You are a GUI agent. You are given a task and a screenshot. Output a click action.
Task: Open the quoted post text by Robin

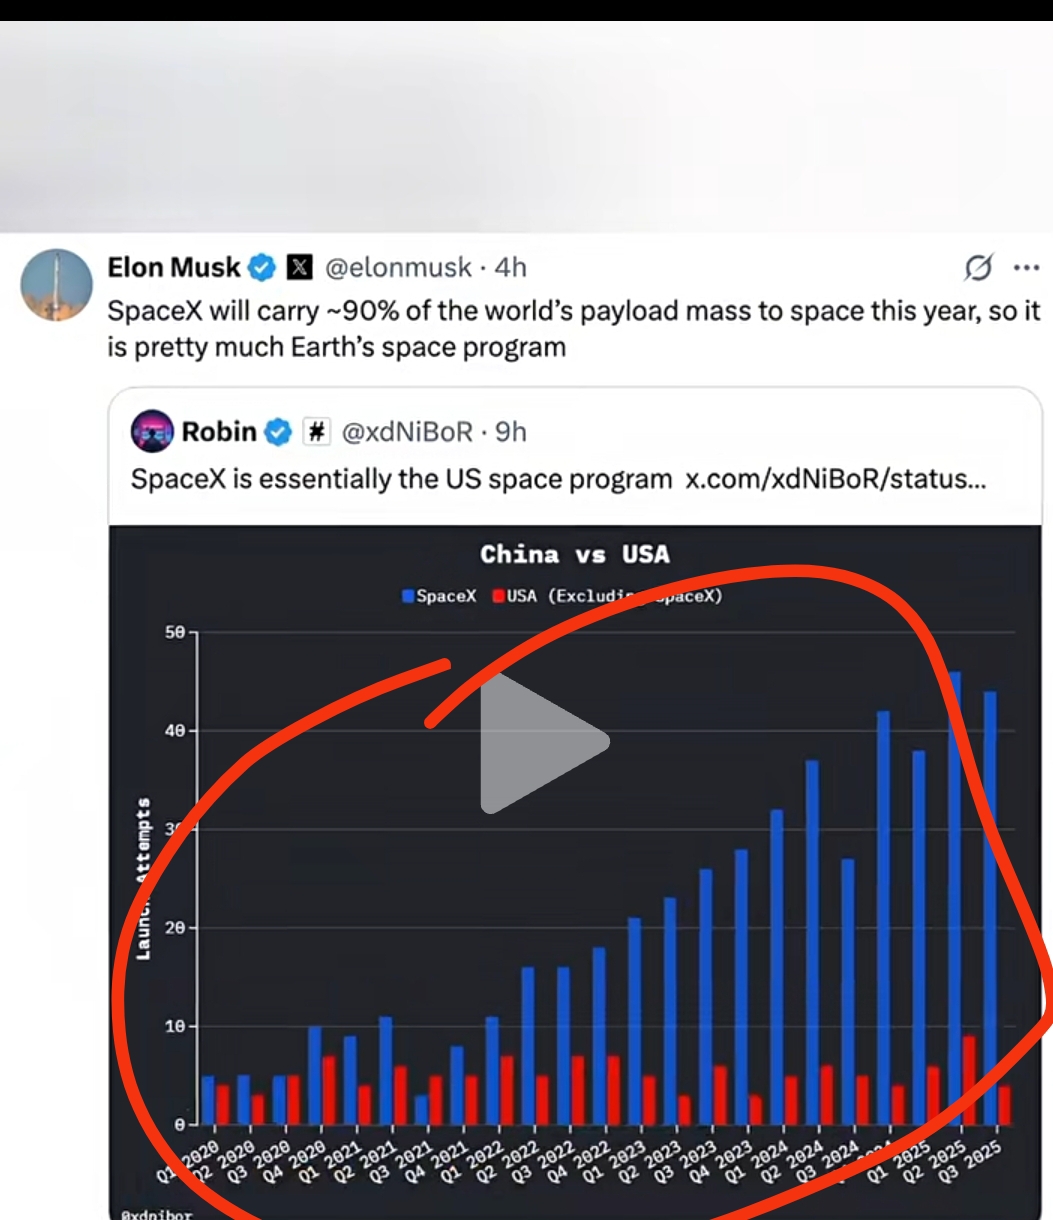coord(401,479)
